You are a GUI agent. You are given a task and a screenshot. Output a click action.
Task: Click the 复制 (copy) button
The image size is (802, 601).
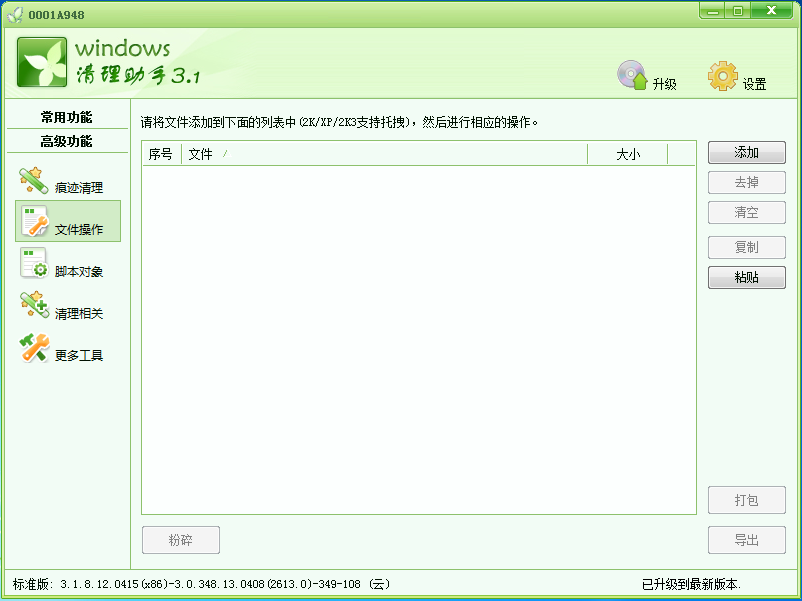tap(746, 247)
